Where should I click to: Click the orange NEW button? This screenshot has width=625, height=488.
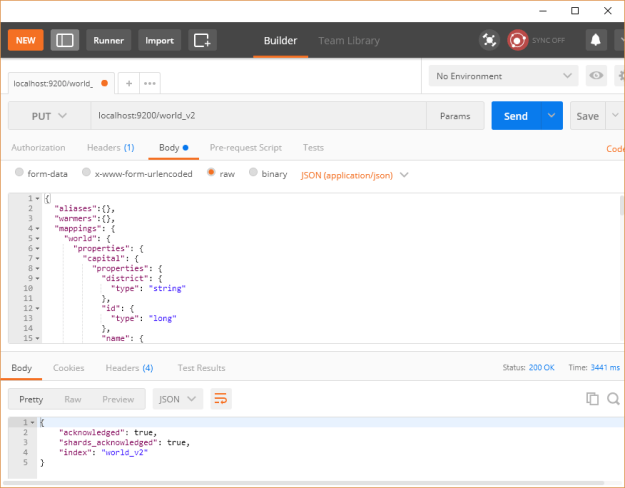pos(26,40)
